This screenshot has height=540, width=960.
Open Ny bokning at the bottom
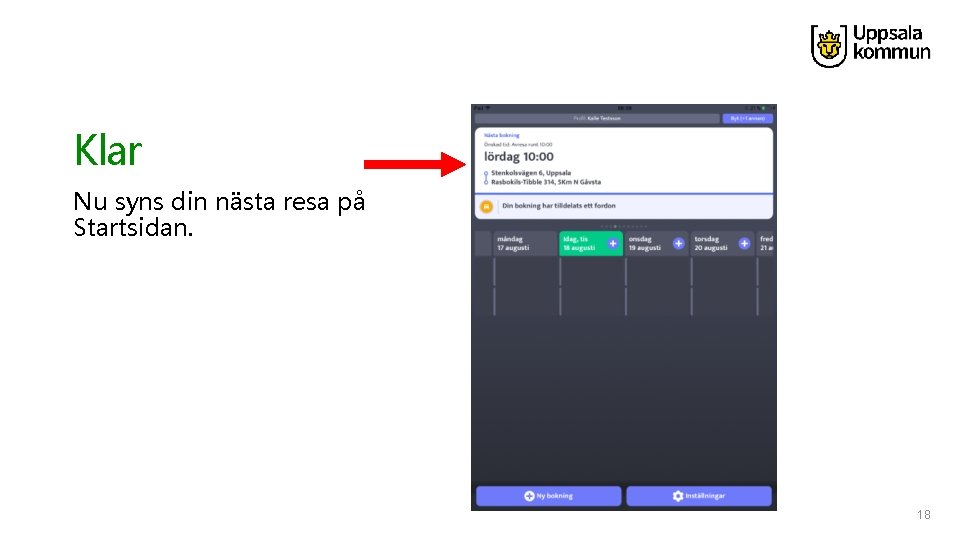[549, 496]
